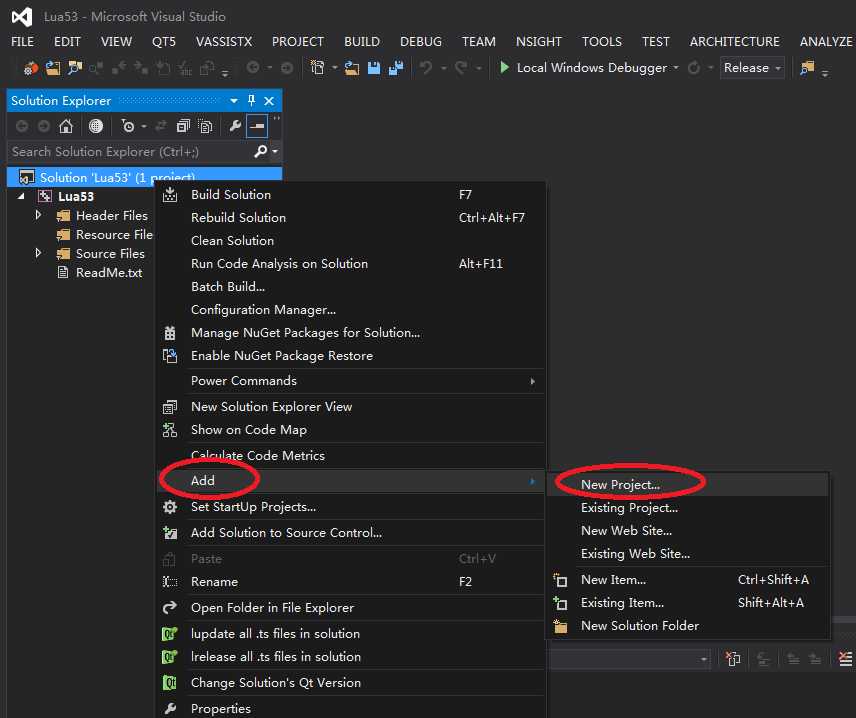Click the Qt icon beside lupdate entry
Image resolution: width=856 pixels, height=718 pixels.
pyautogui.click(x=170, y=634)
